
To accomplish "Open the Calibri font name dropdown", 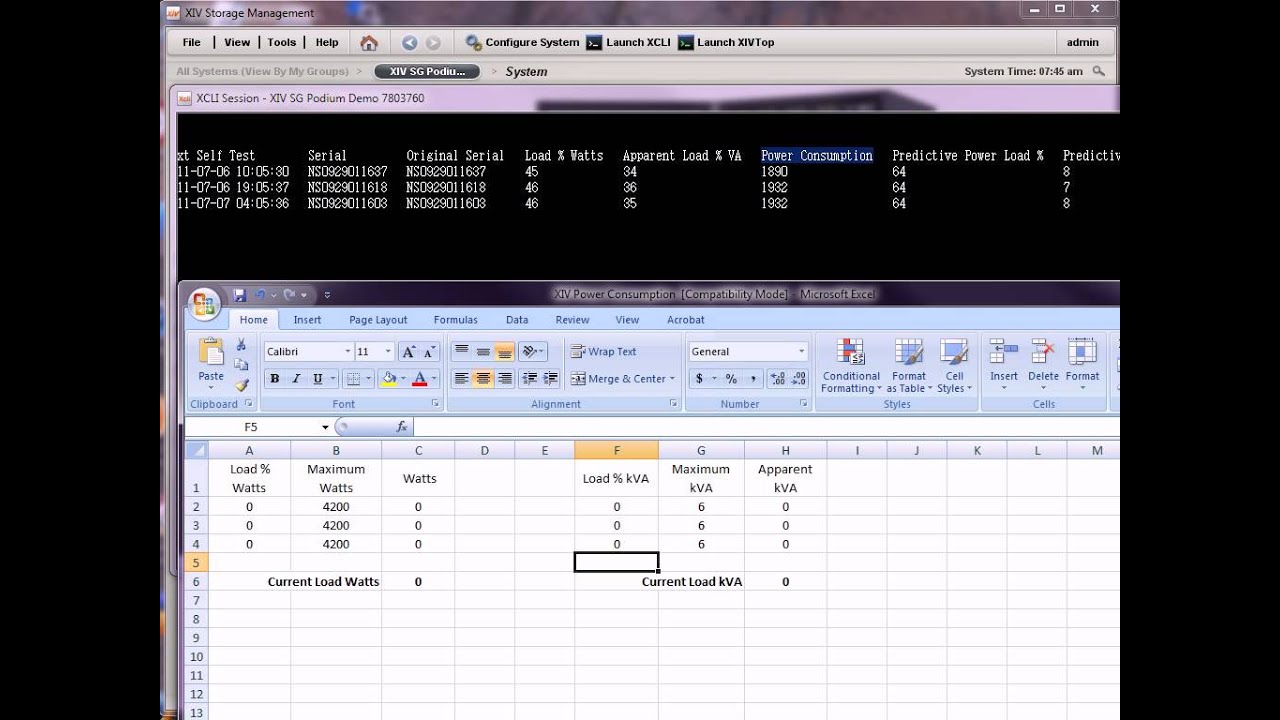I will pos(347,352).
